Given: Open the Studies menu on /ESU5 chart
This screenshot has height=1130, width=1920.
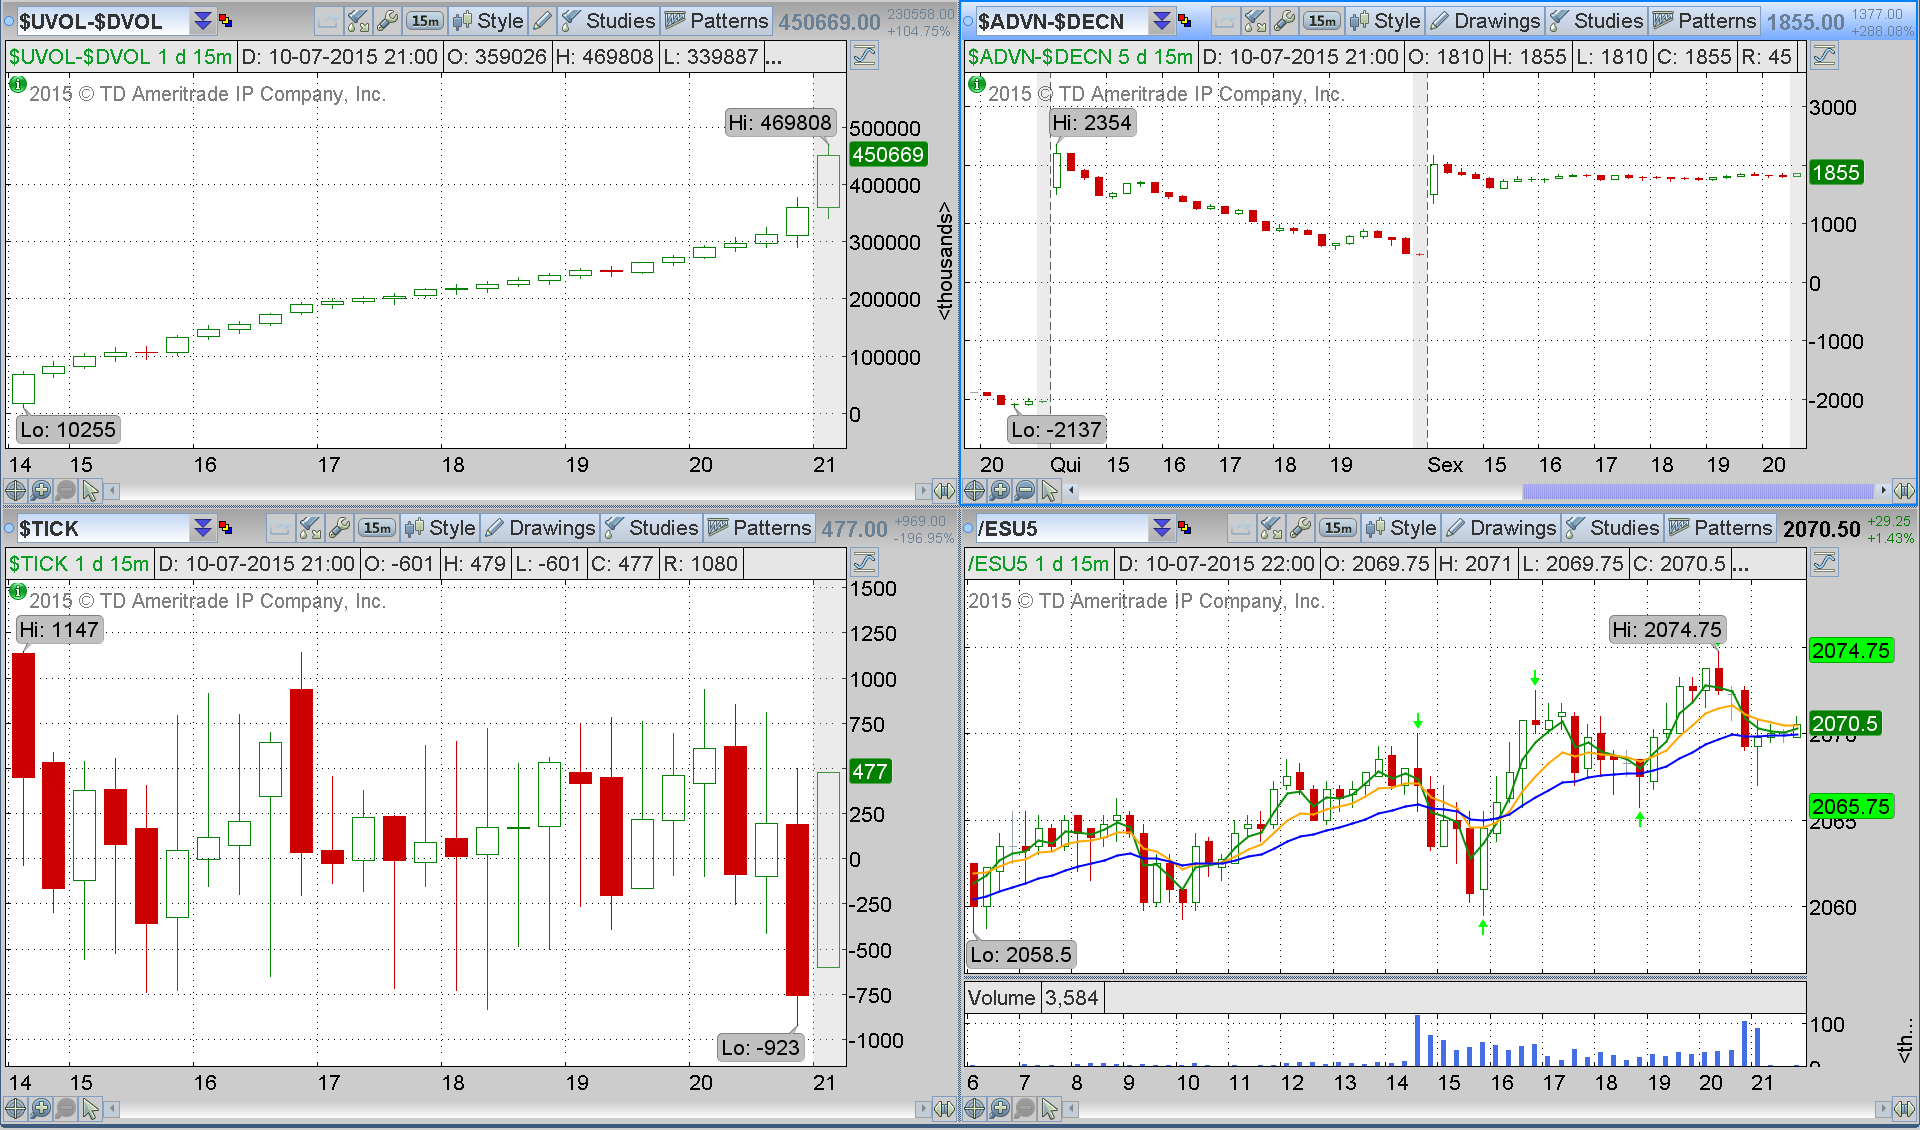Looking at the screenshot, I should [1612, 528].
